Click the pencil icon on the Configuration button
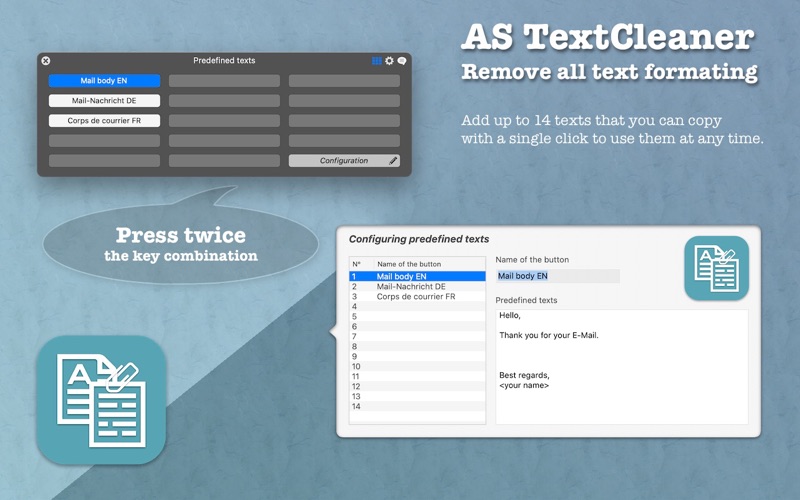The height and width of the screenshot is (500, 800). coord(393,161)
